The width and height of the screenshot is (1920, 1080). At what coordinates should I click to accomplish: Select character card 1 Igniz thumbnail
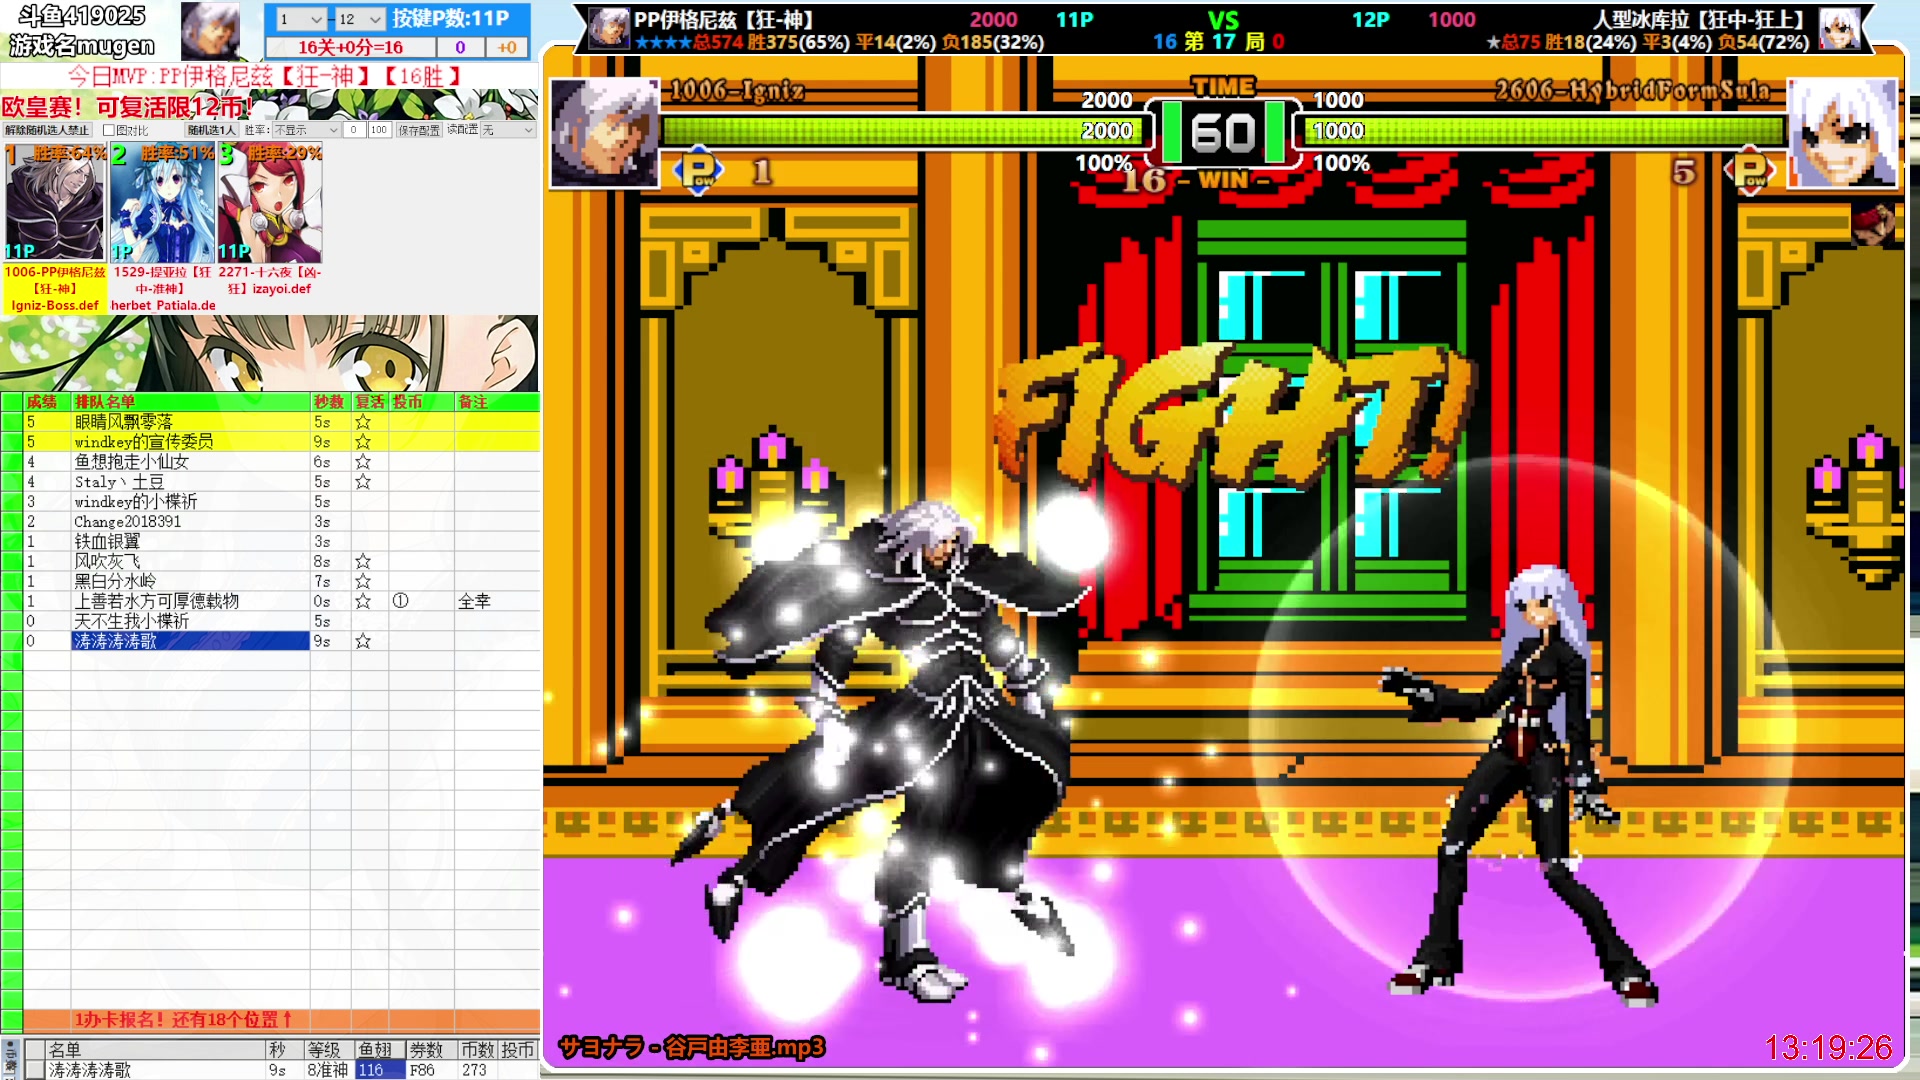(x=54, y=204)
